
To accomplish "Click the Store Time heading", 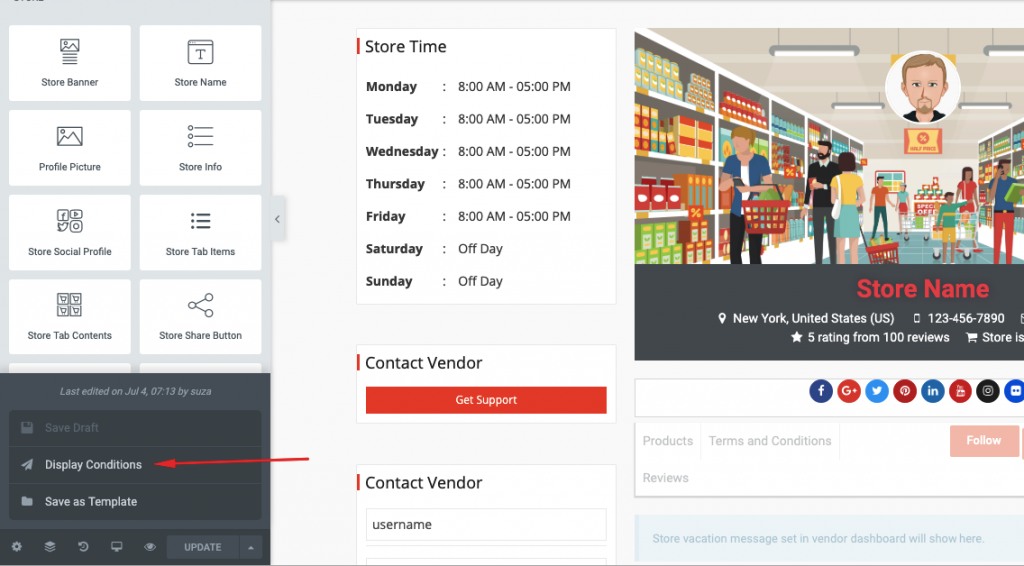I will pyautogui.click(x=406, y=46).
